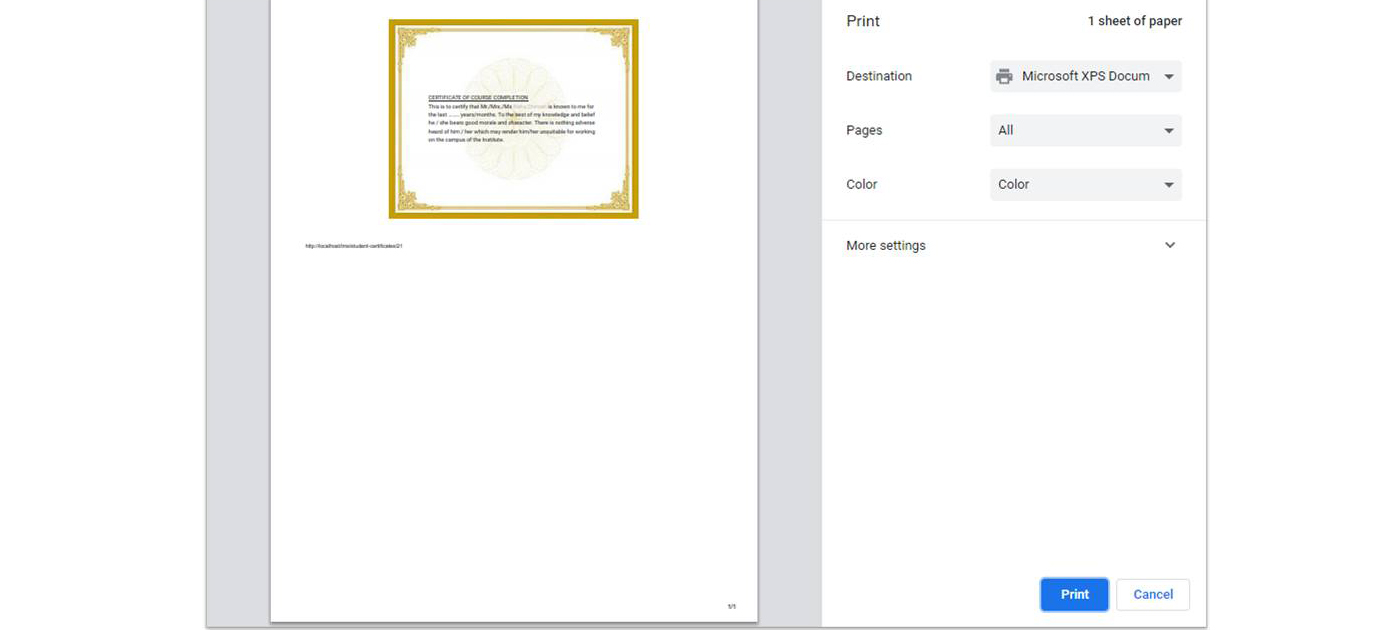Click the printer icon in Destination field

click(x=1004, y=76)
